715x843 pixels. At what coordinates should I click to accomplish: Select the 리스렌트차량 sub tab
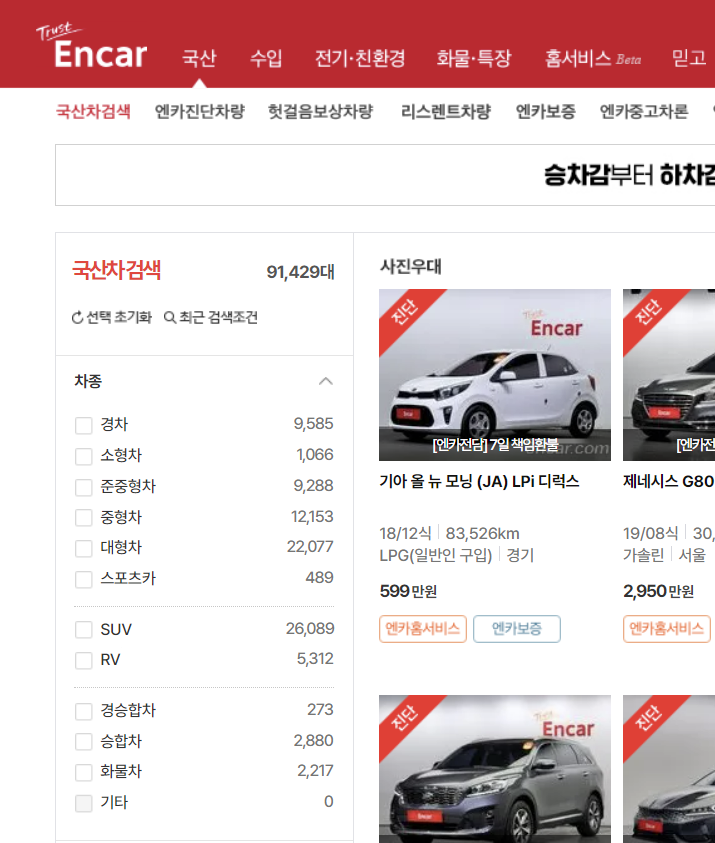pos(446,111)
